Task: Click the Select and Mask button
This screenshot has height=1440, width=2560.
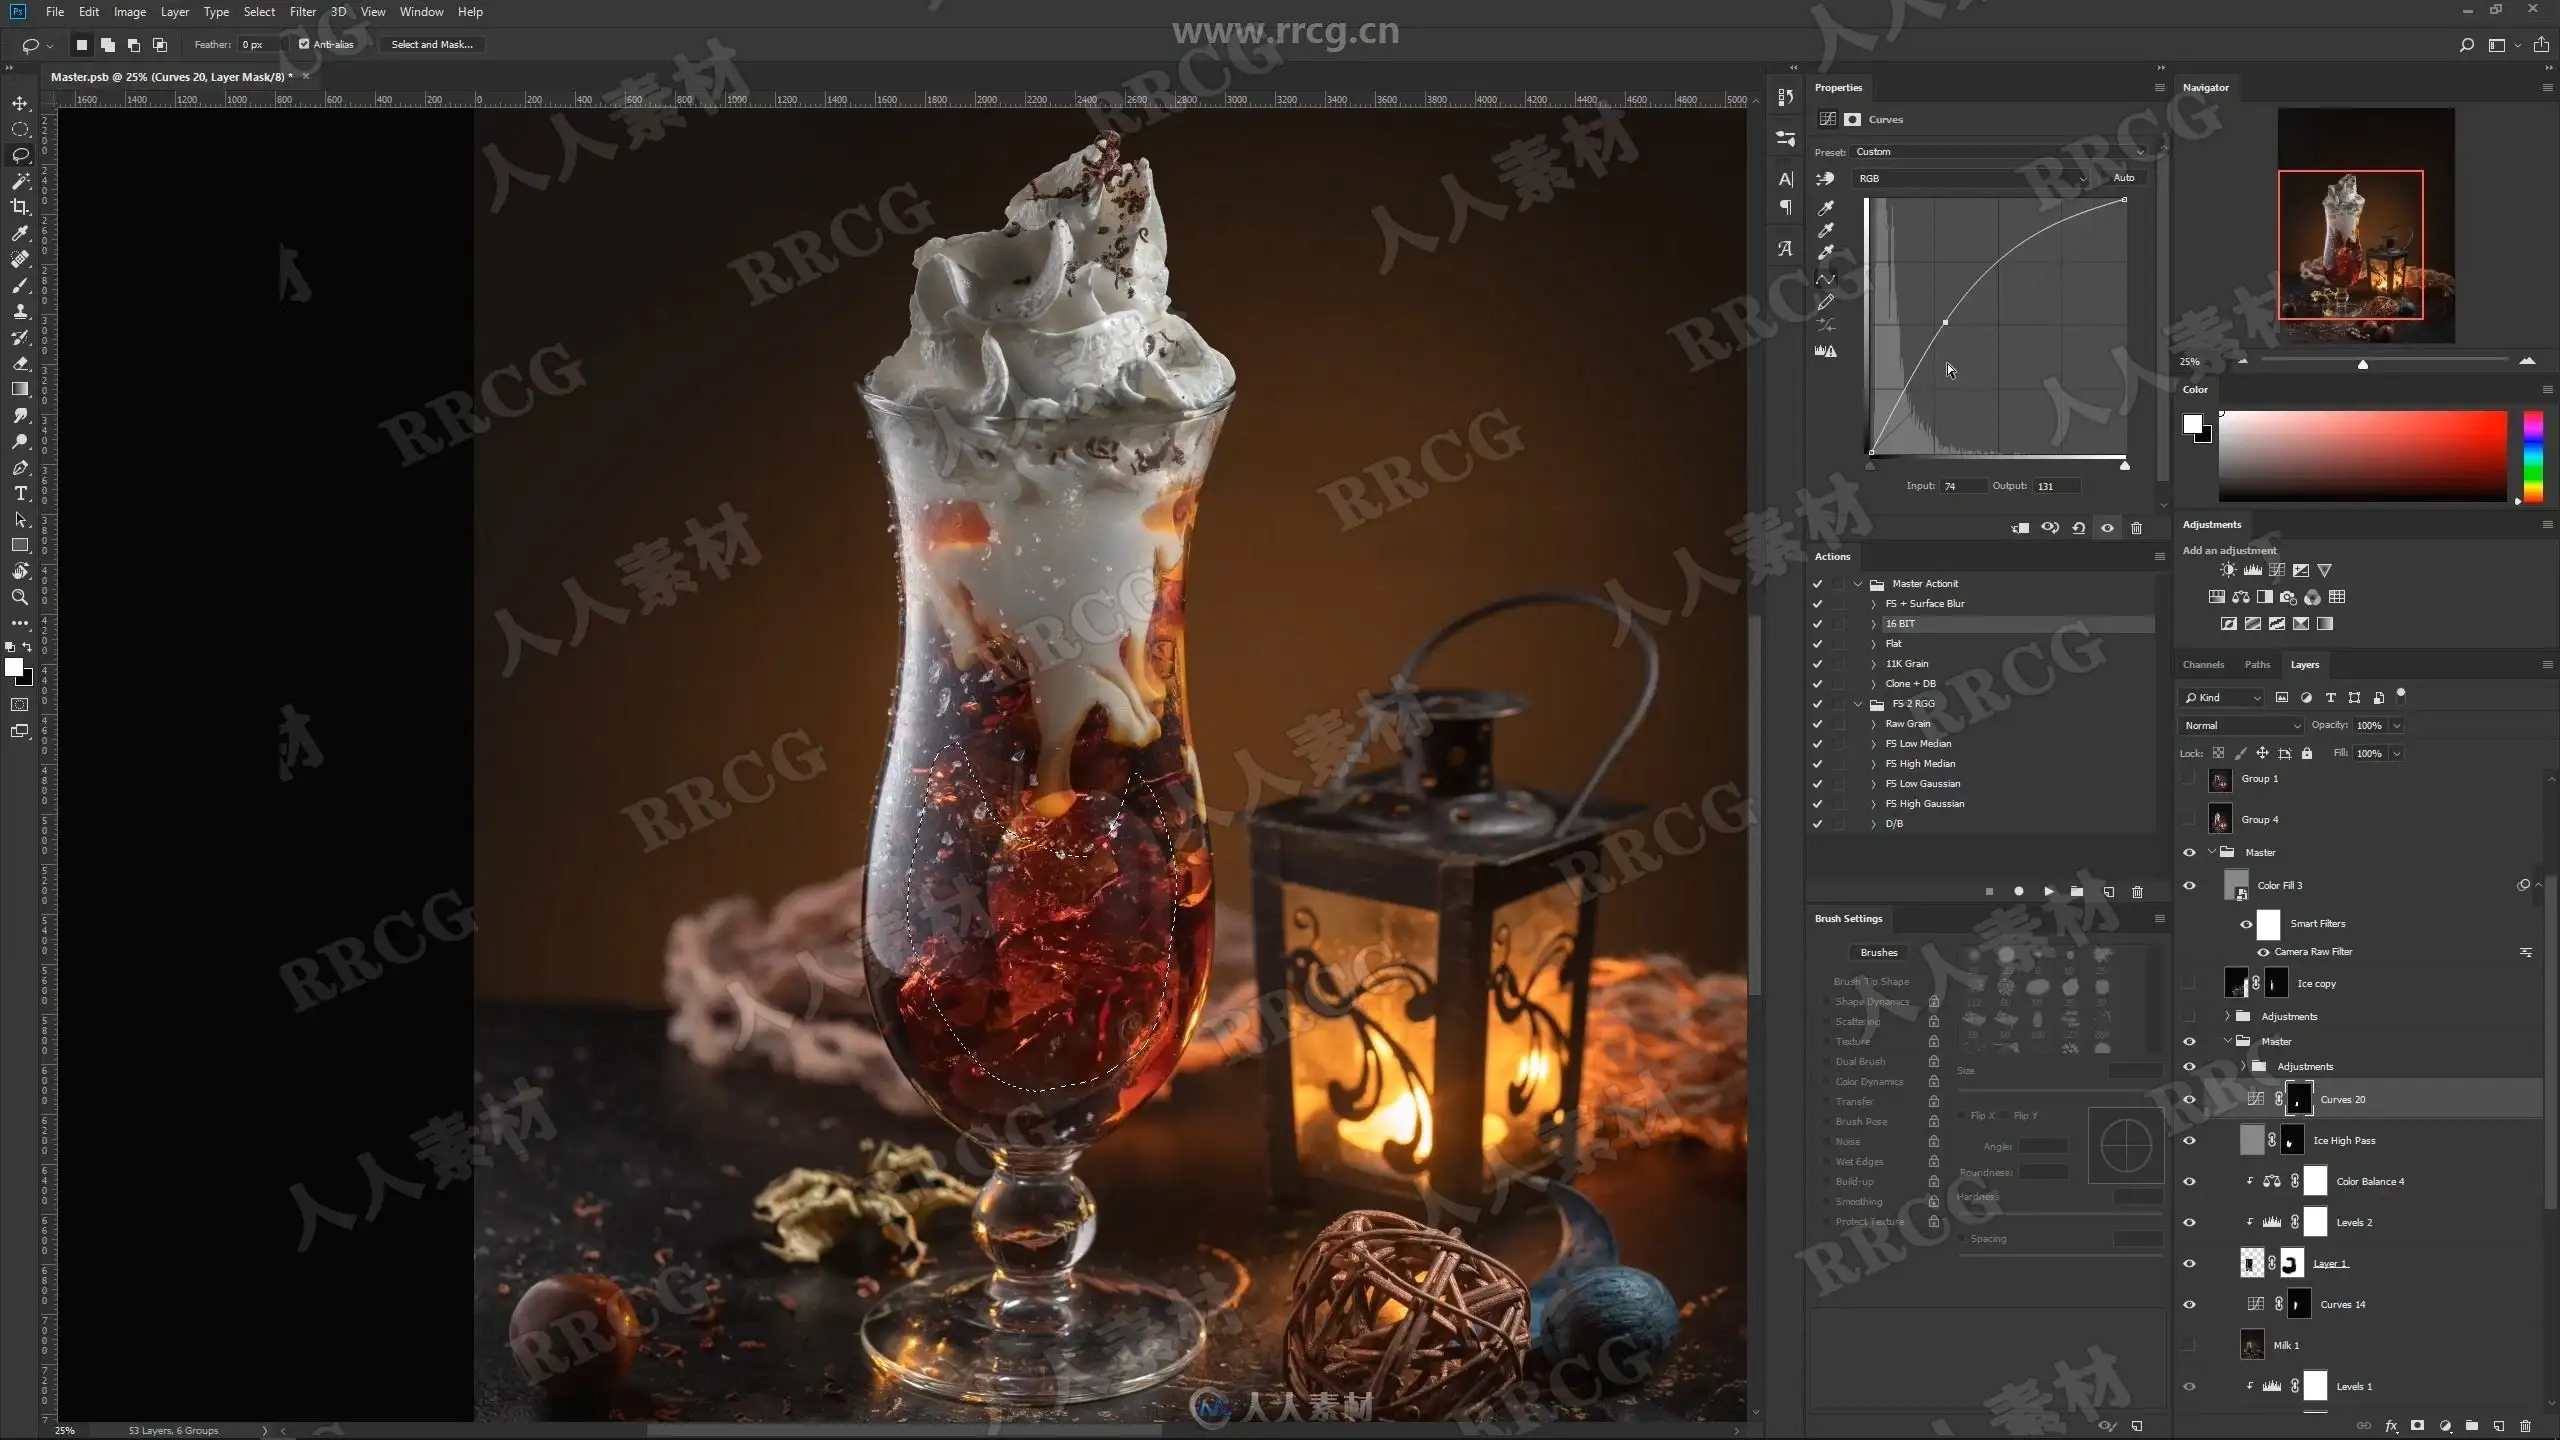Action: coord(432,44)
